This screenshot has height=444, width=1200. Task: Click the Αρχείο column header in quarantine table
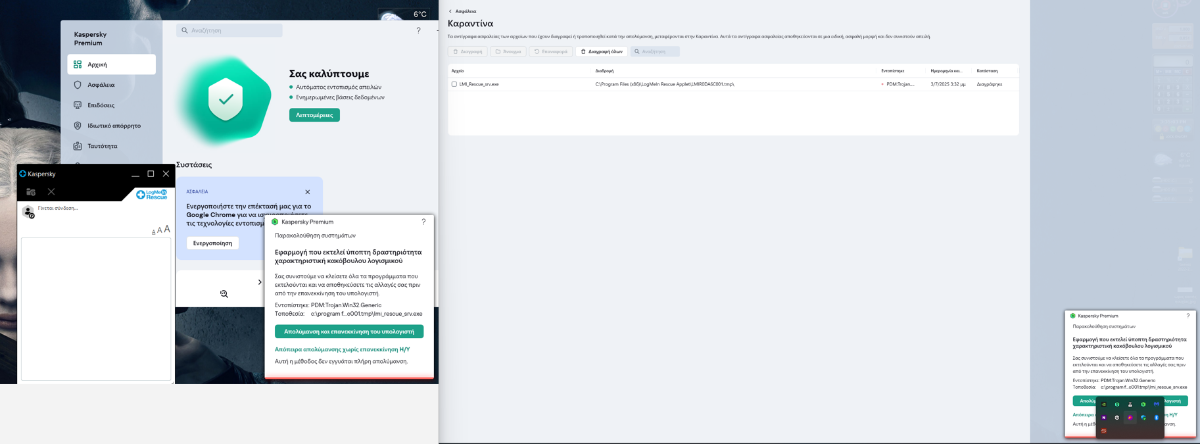click(458, 71)
